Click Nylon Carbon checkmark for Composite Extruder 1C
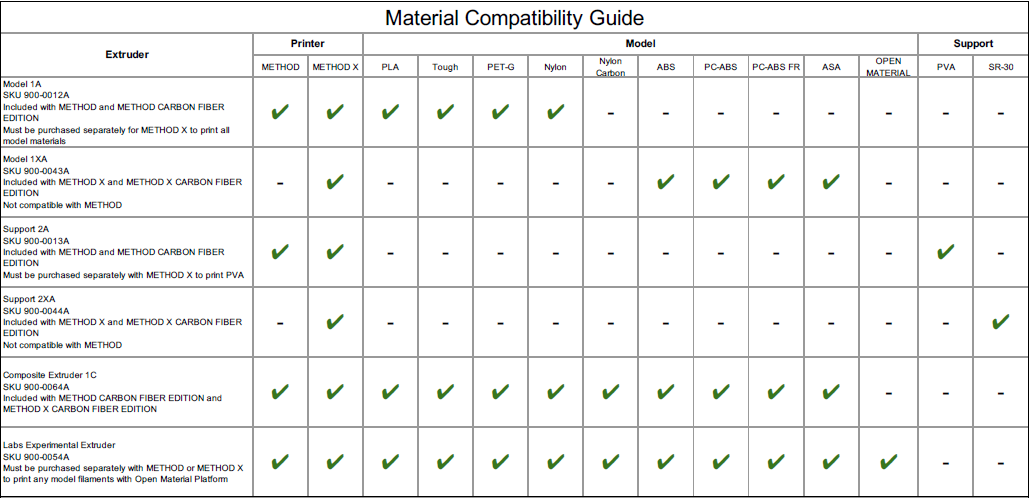 coord(610,392)
